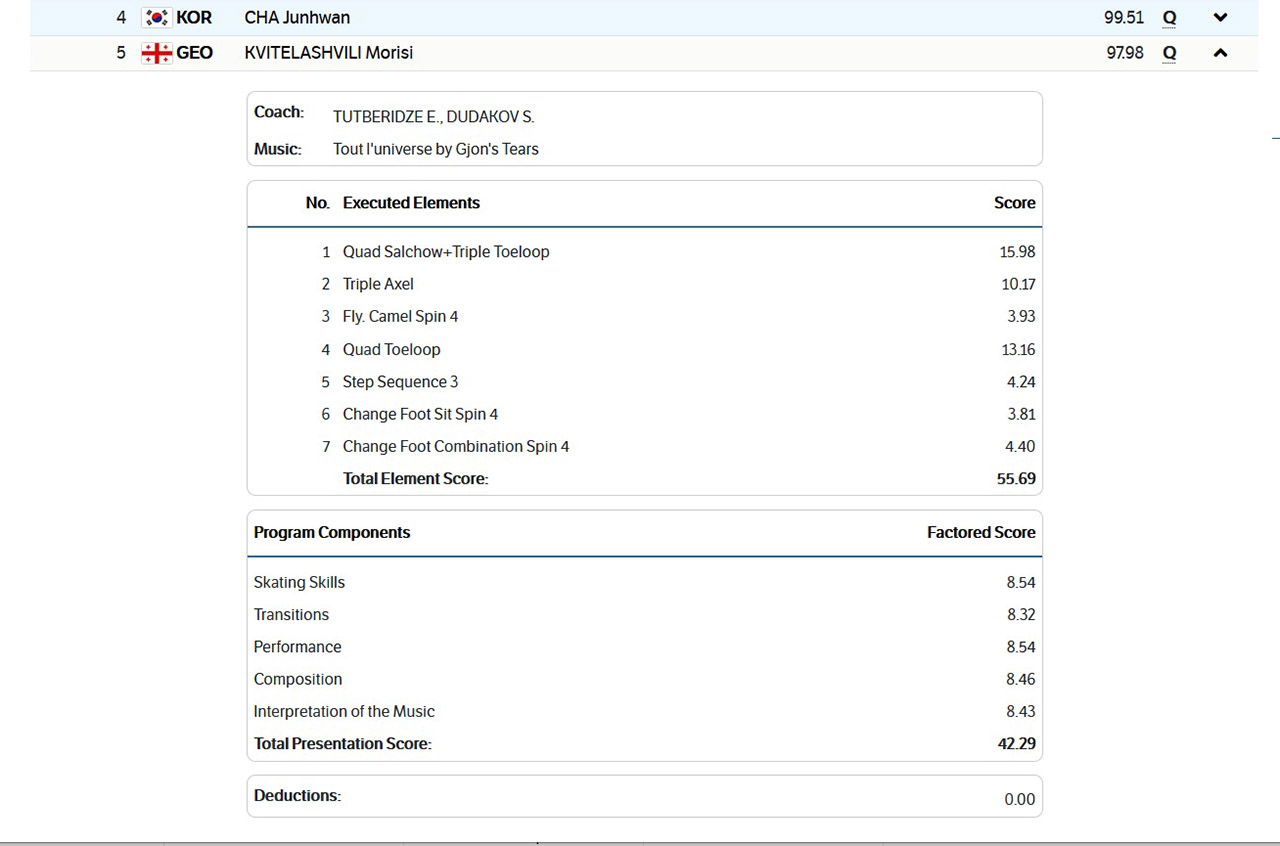The height and width of the screenshot is (846, 1280).
Task: Select the Quad Salchow+Triple Toeloop element row
Action: pos(446,252)
